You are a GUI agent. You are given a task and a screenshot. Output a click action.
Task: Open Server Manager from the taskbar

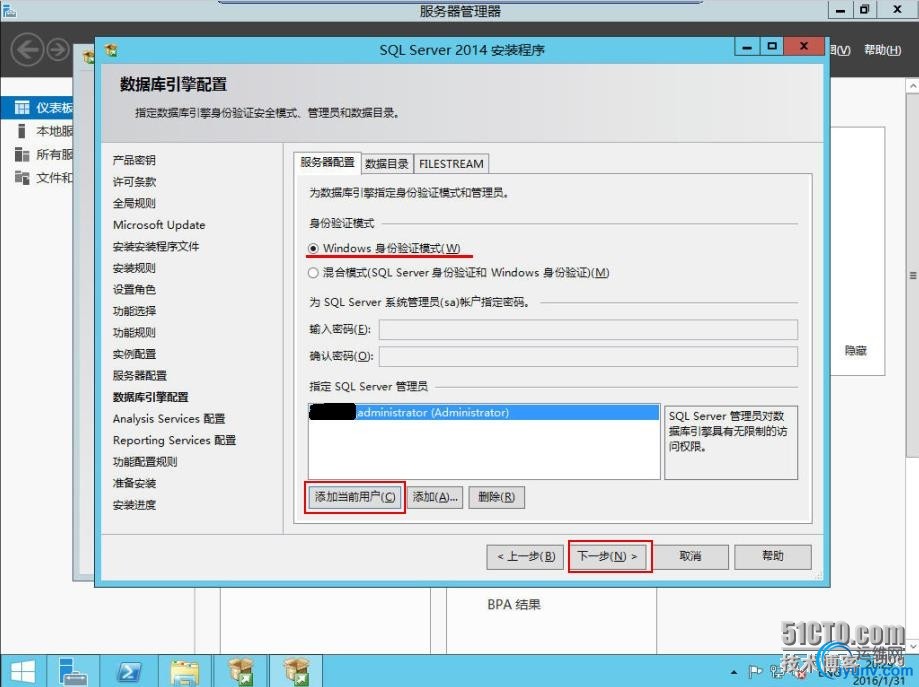[73, 672]
